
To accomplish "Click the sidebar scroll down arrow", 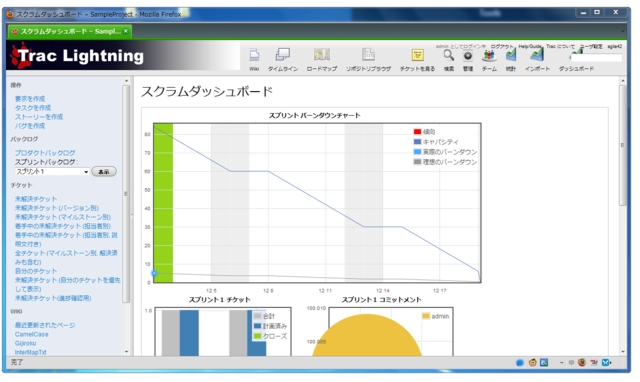I will pyautogui.click(x=126, y=351).
